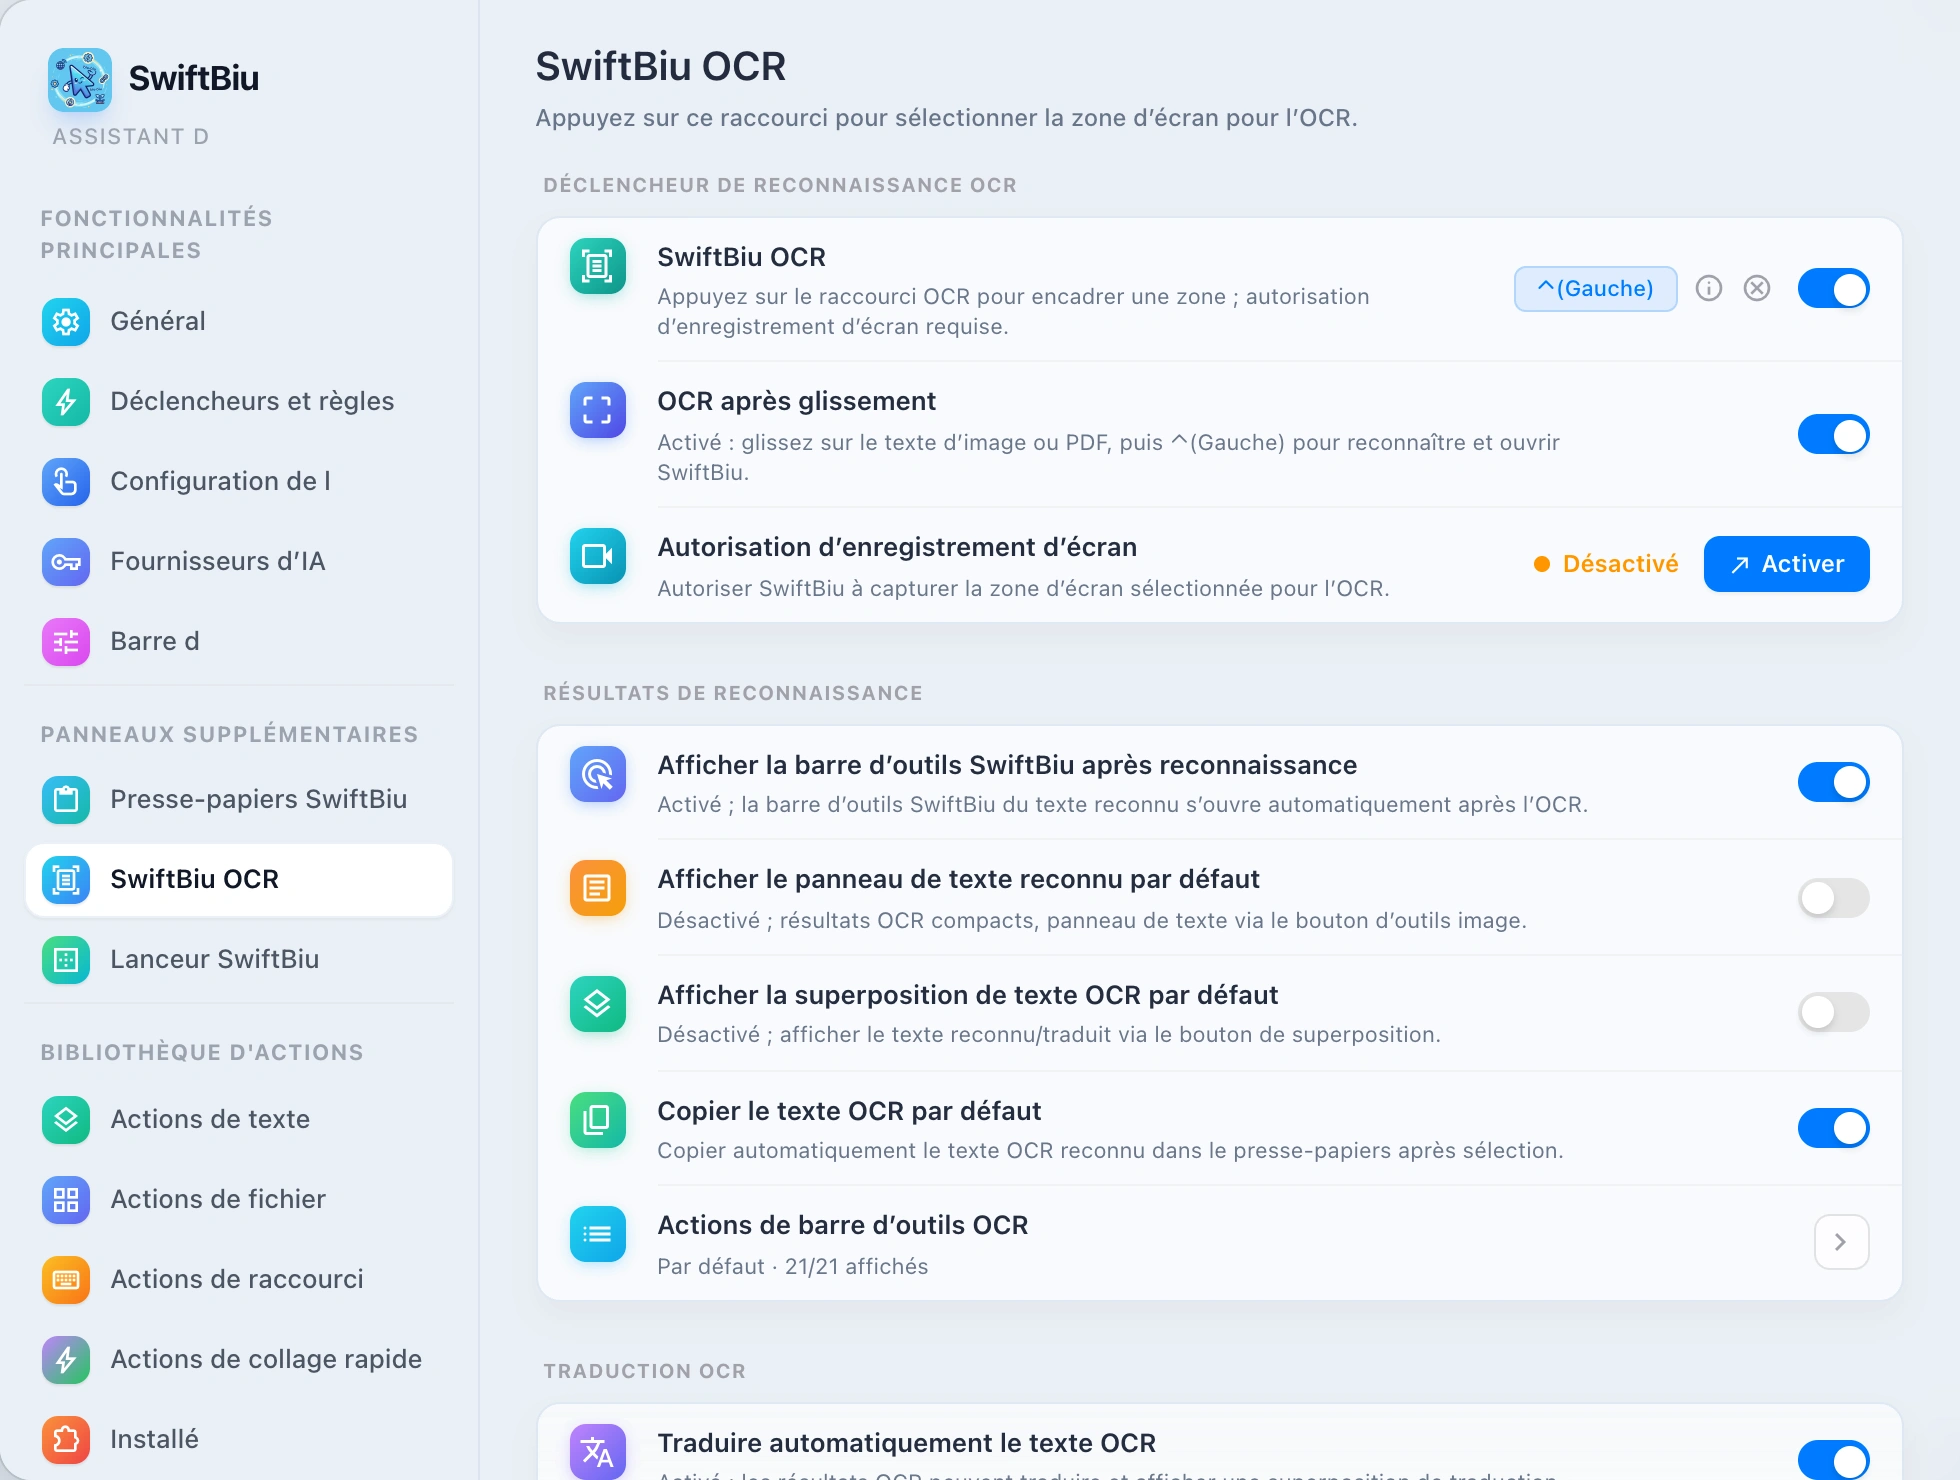
Task: Switch to Lanceur SwiftBiu panel
Action: (x=239, y=959)
